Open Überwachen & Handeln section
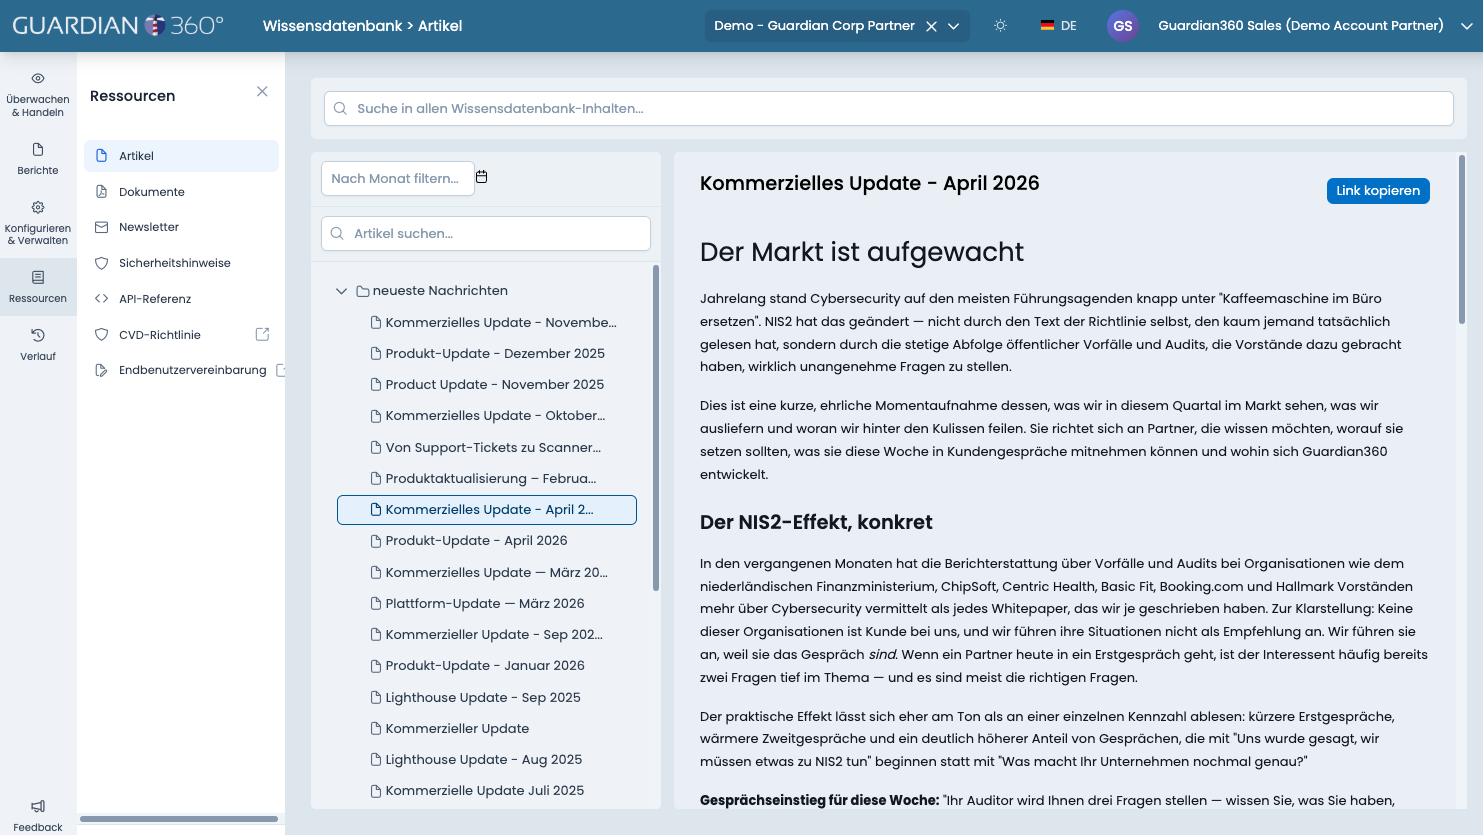Image resolution: width=1483 pixels, height=835 pixels. (38, 94)
